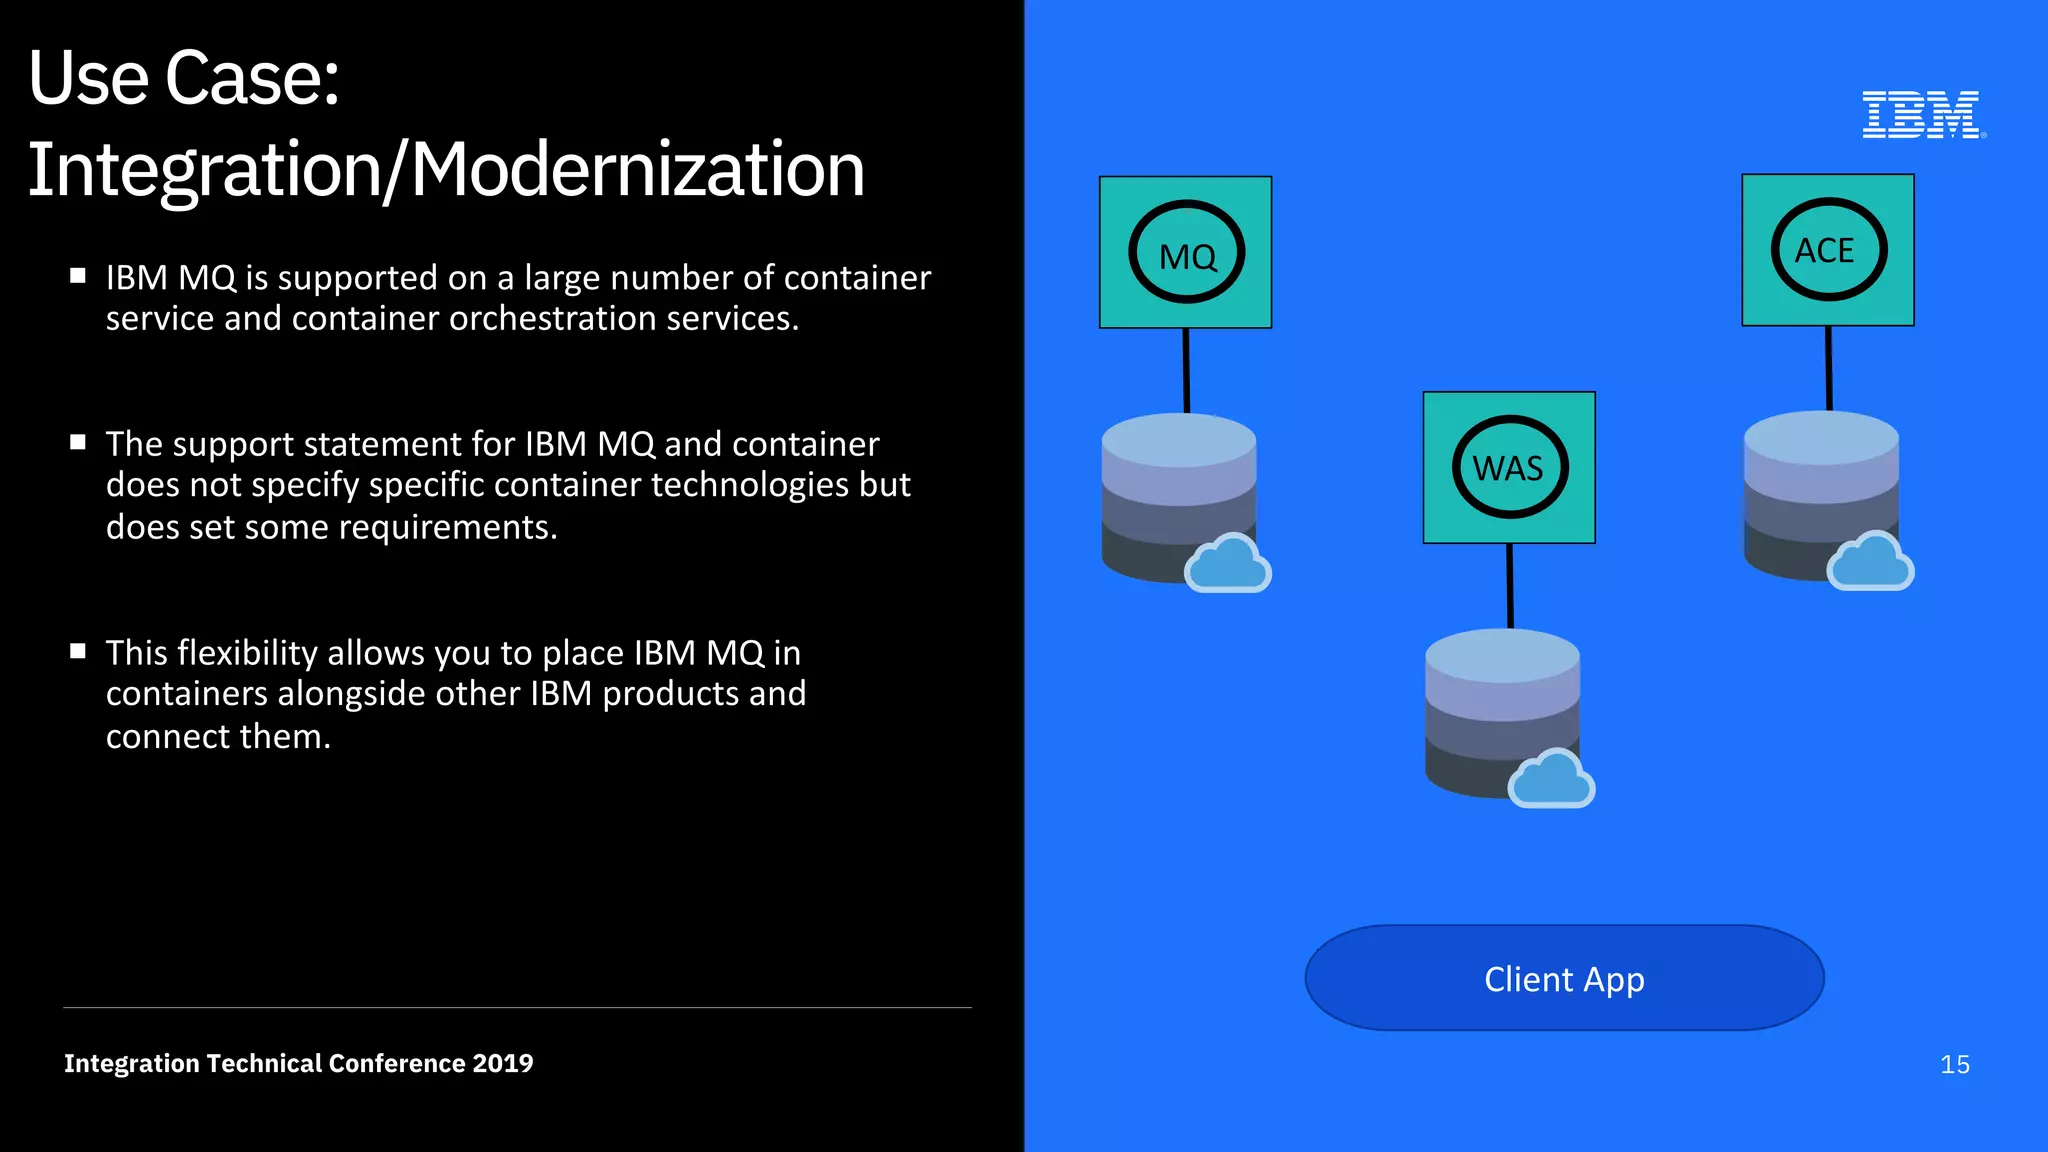Click the IBM logo
Screen dimensions: 2048x1152
coord(1923,115)
